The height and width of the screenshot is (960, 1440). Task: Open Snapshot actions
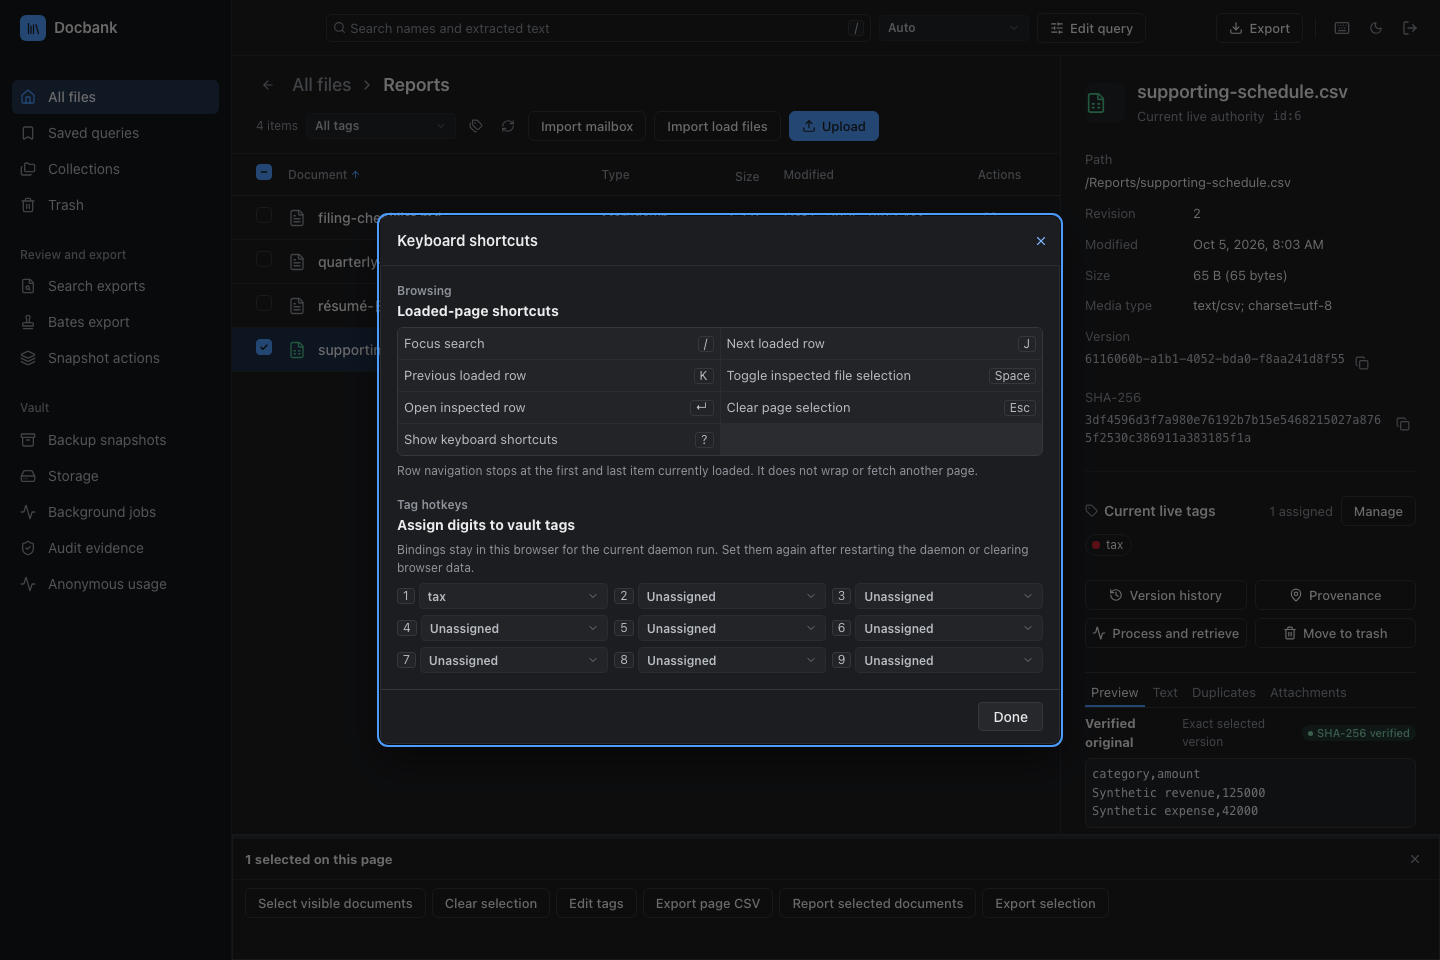point(115,358)
